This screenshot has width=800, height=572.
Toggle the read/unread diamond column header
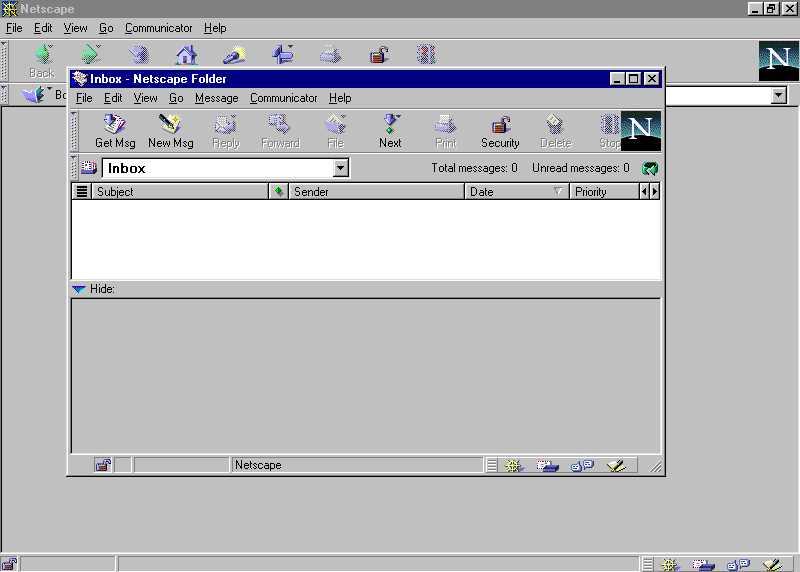coord(279,192)
